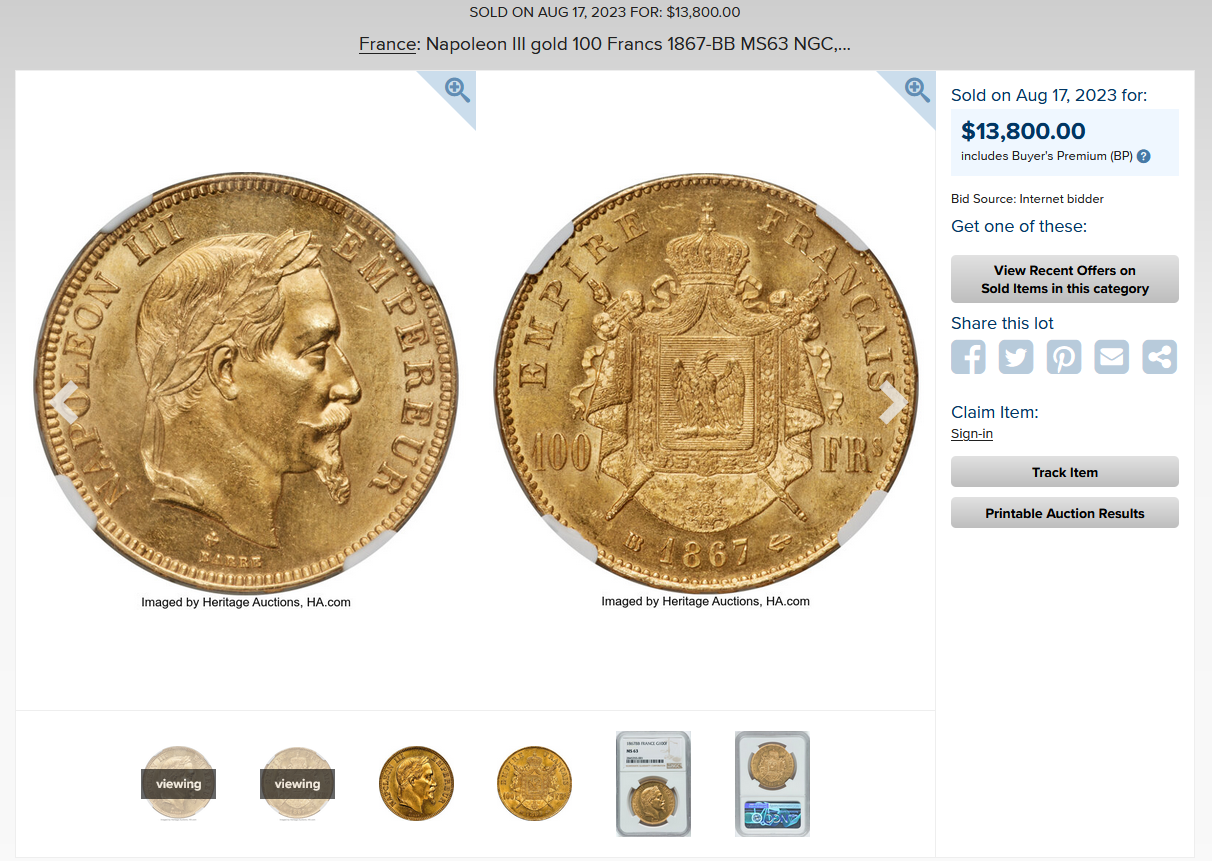
Task: Click the Track Item button
Action: coord(1065,472)
